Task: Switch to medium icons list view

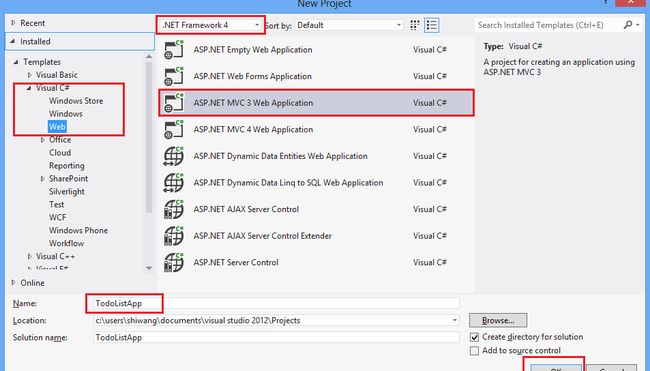Action: (432, 25)
